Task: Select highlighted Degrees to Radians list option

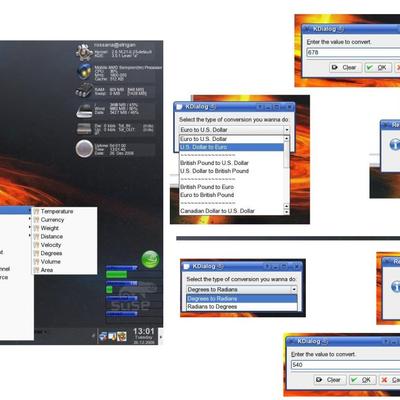Action: coord(242,299)
